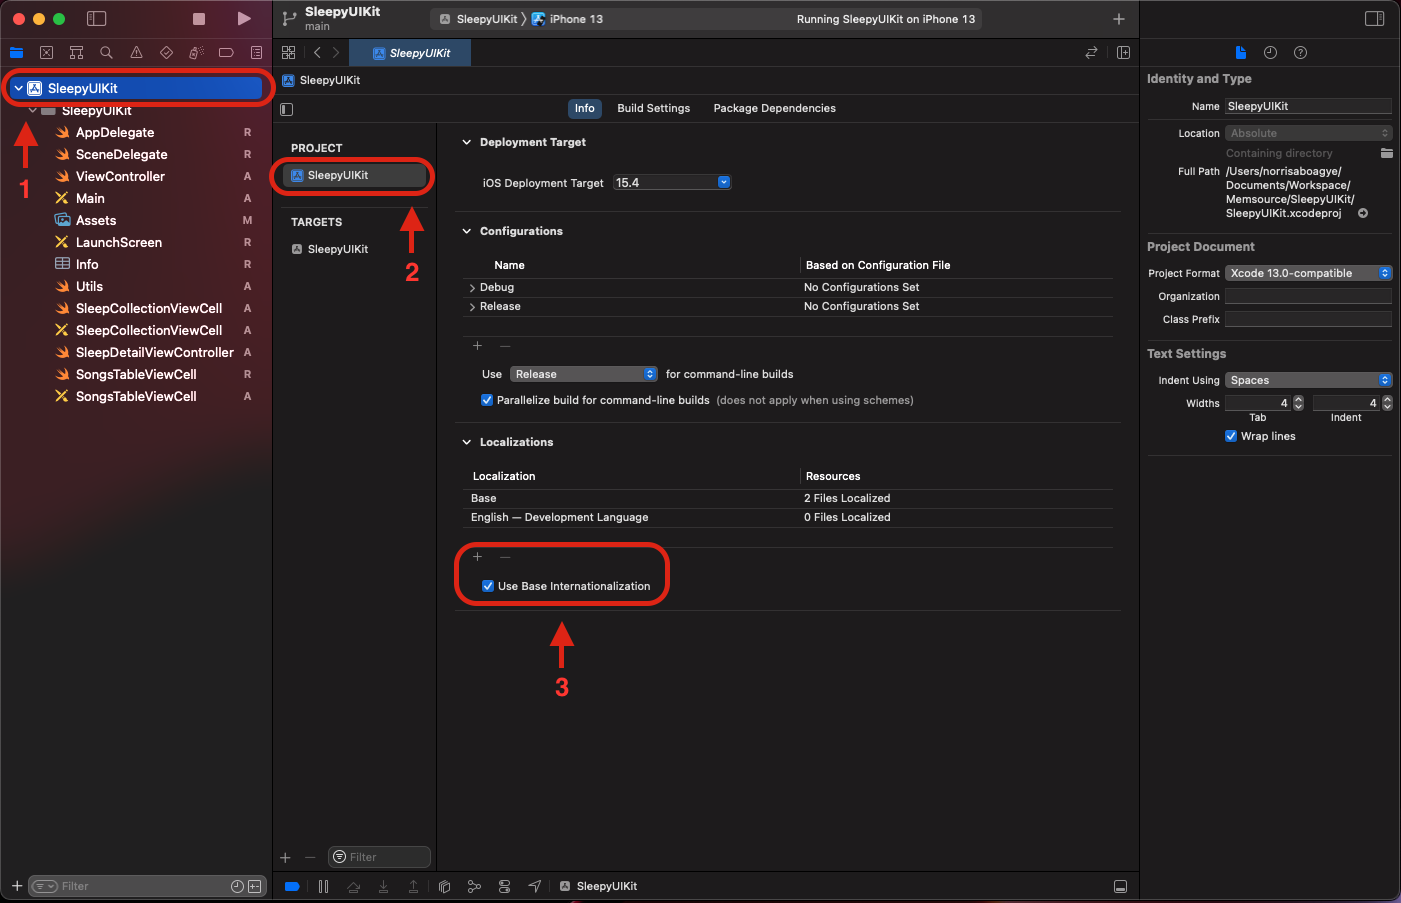Screen dimensions: 1401x903
Task: Change Project Format via its dropdown
Action: click(x=1384, y=272)
